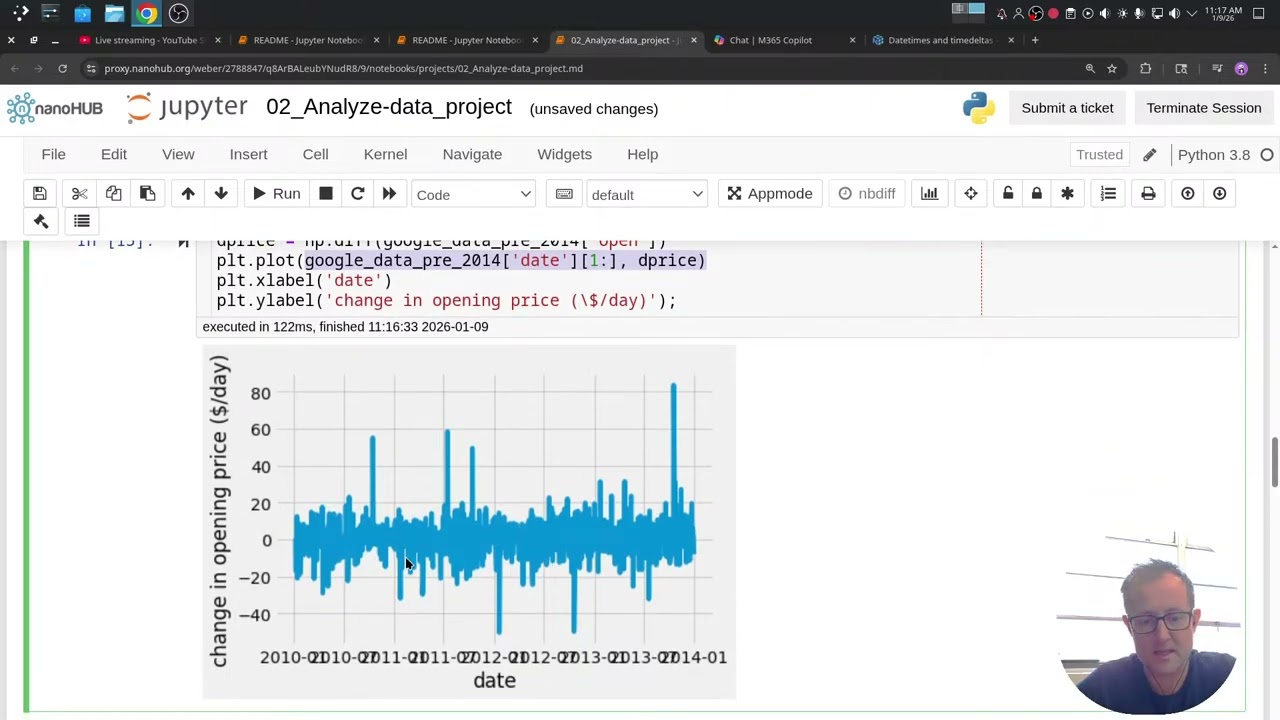This screenshot has height=720, width=1280.
Task: Open the command palette keyboard icon
Action: (x=564, y=194)
